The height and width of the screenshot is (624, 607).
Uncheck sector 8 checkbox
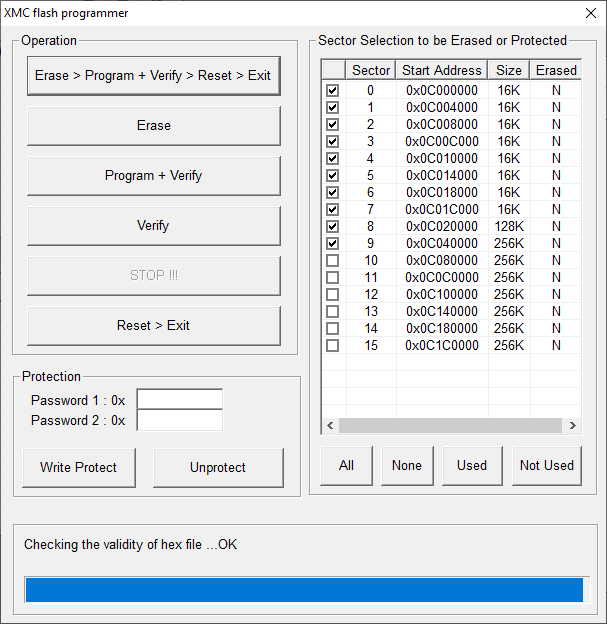point(333,226)
